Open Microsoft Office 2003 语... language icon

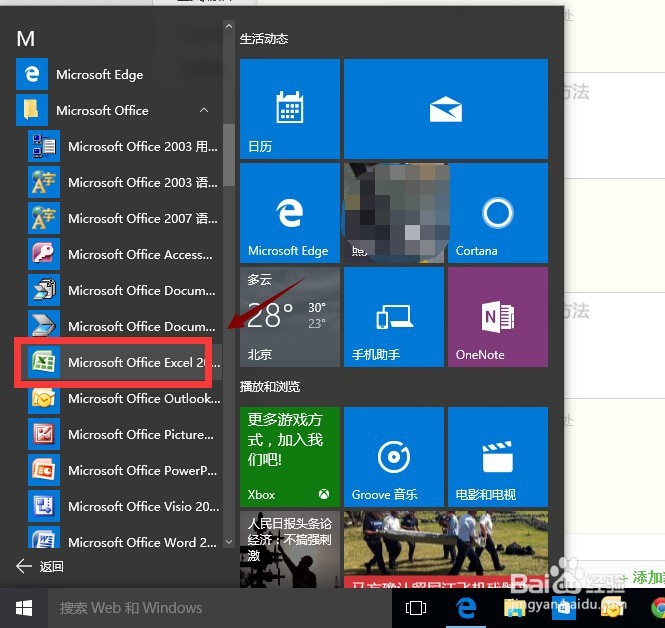coord(44,182)
